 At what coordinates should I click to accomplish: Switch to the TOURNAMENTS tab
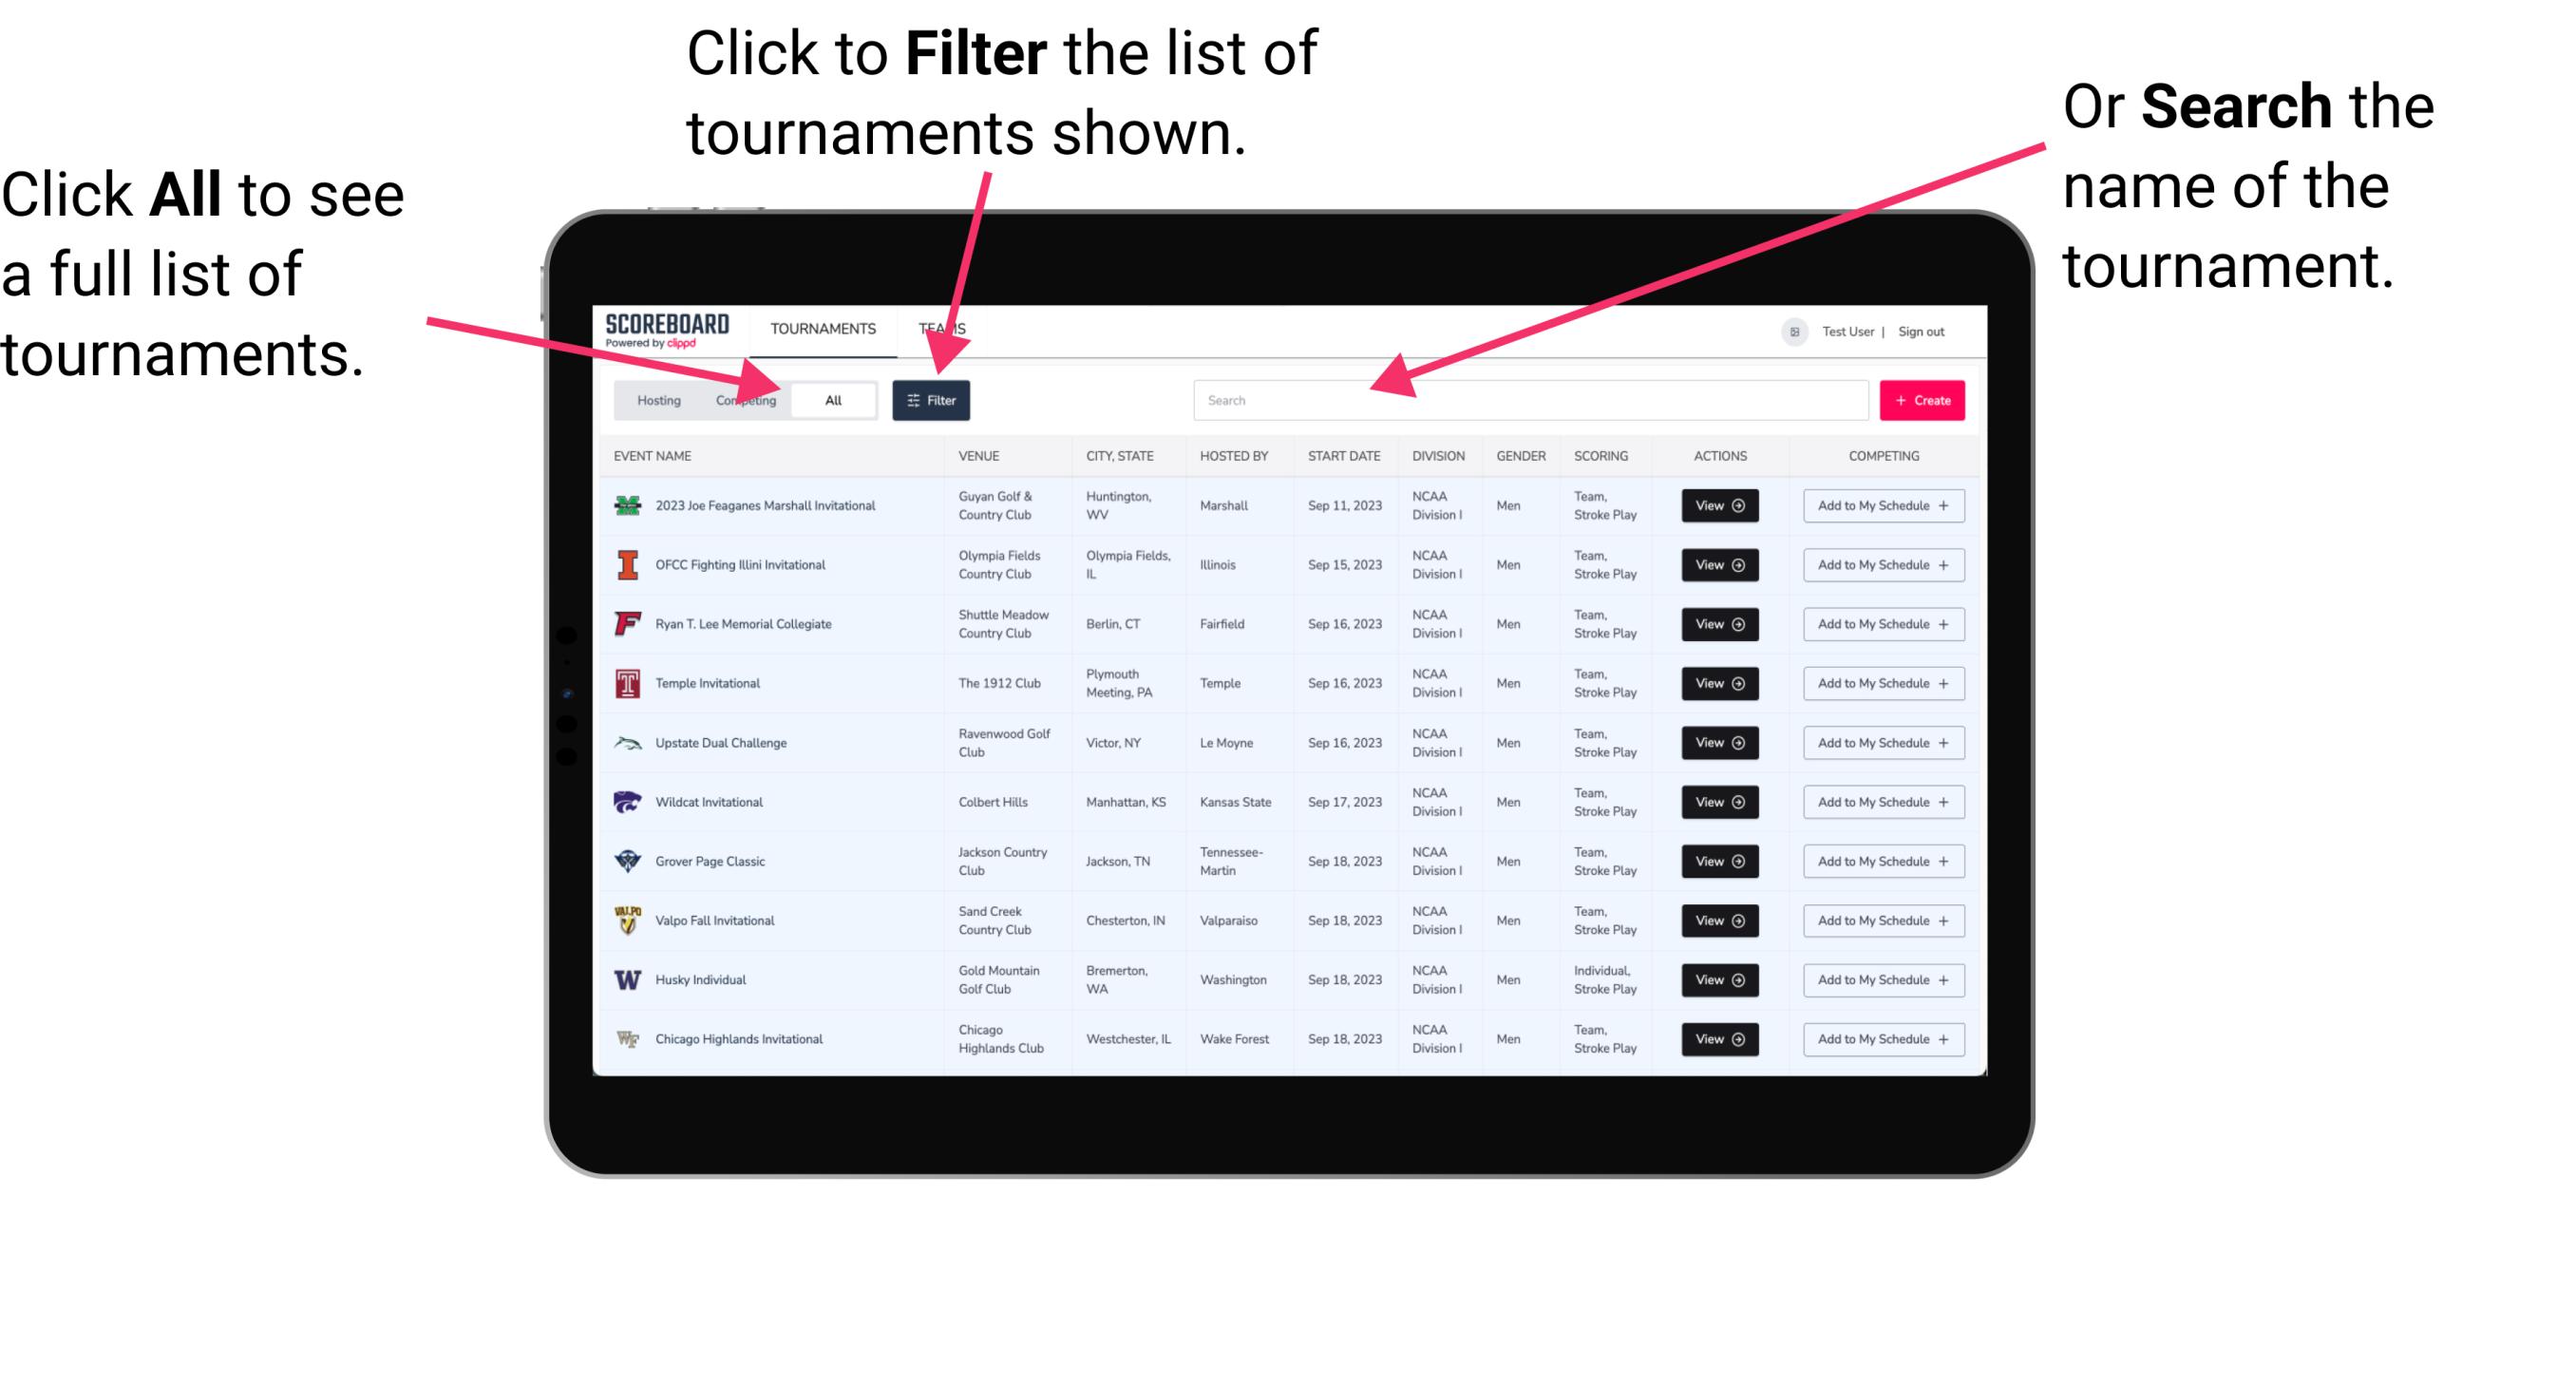coord(821,328)
